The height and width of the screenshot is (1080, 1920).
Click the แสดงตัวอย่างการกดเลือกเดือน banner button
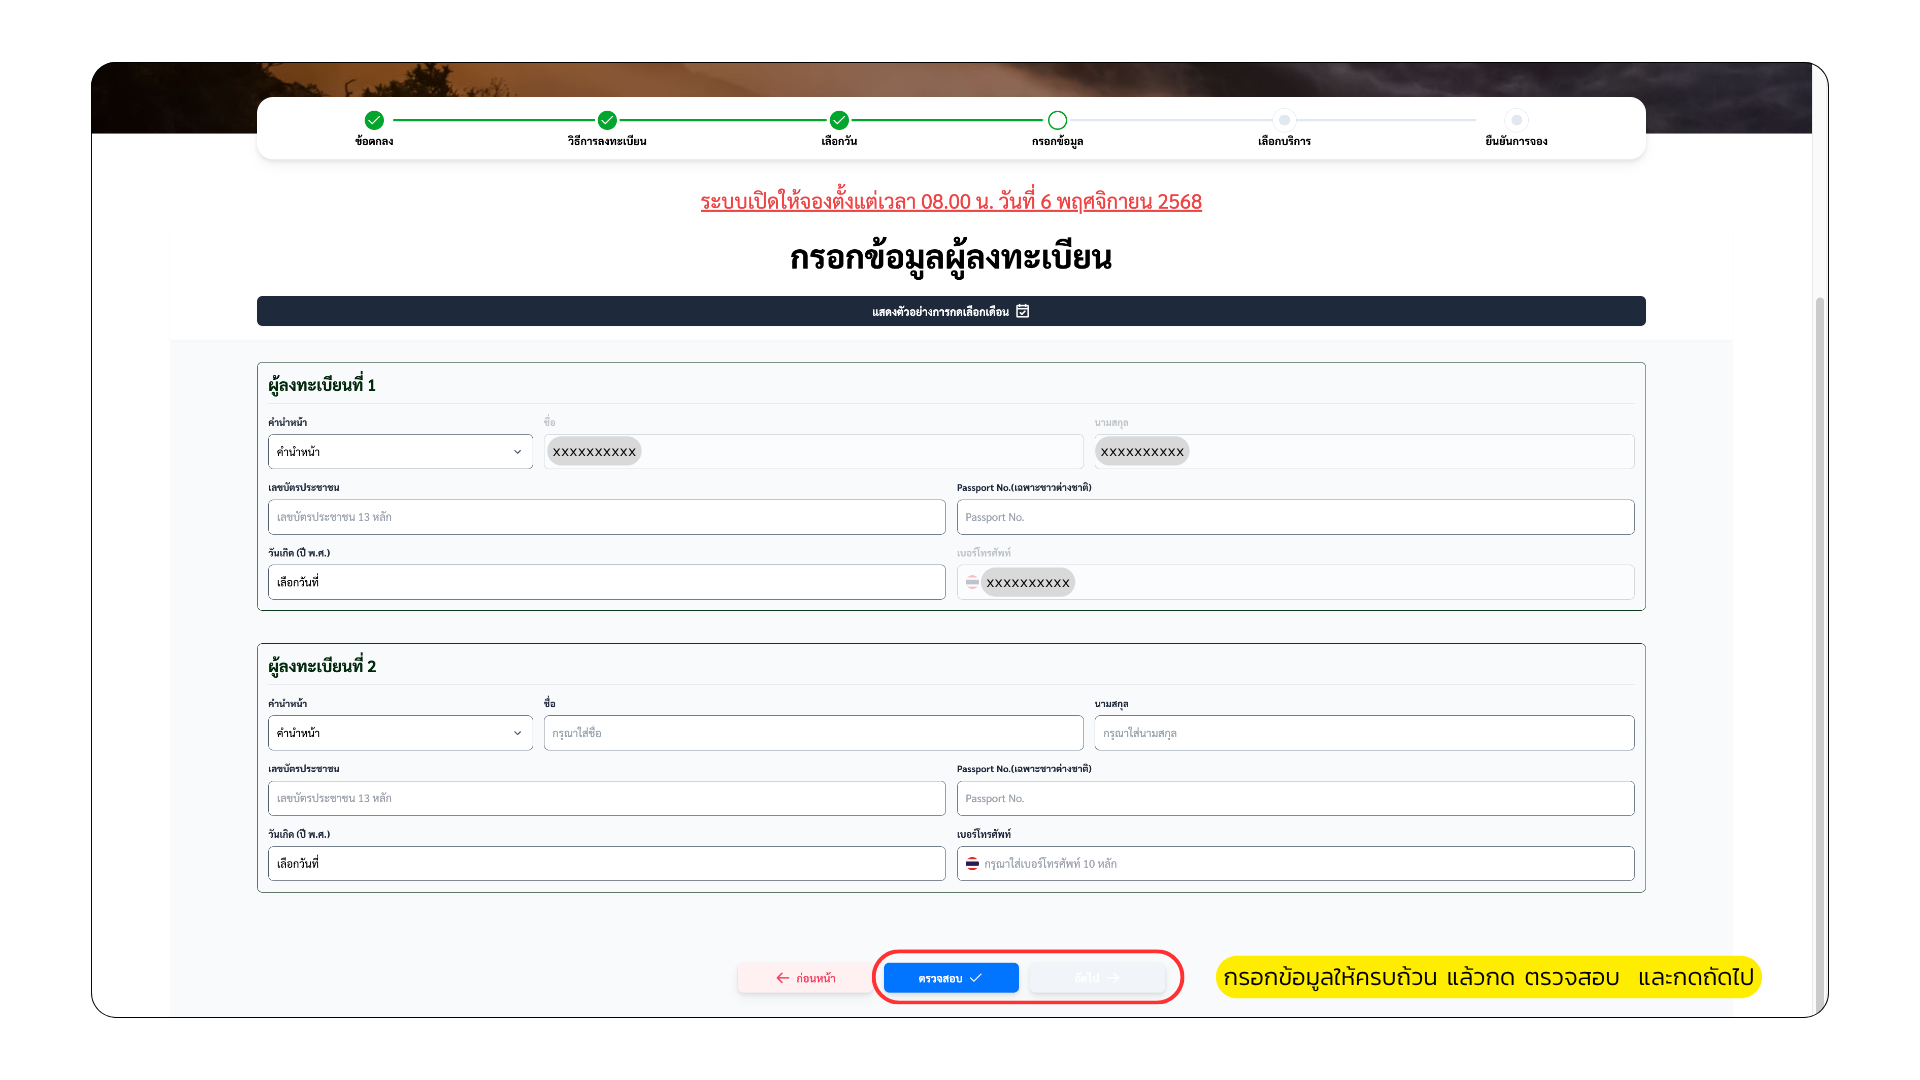tap(951, 311)
